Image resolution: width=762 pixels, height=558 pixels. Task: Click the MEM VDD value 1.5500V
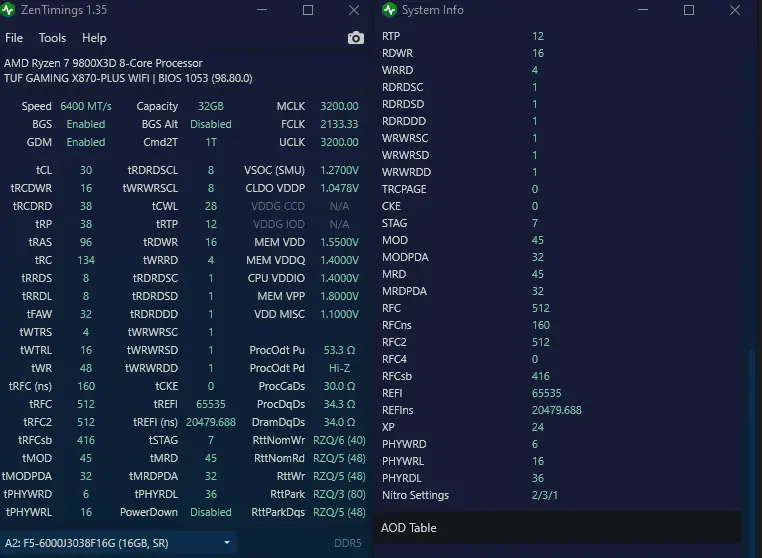(x=339, y=242)
